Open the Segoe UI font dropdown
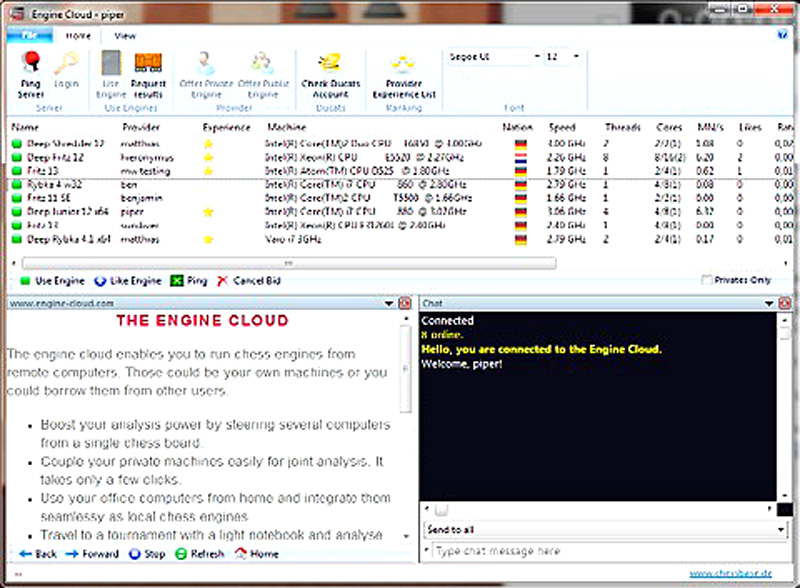Image resolution: width=800 pixels, height=588 pixels. [537, 56]
